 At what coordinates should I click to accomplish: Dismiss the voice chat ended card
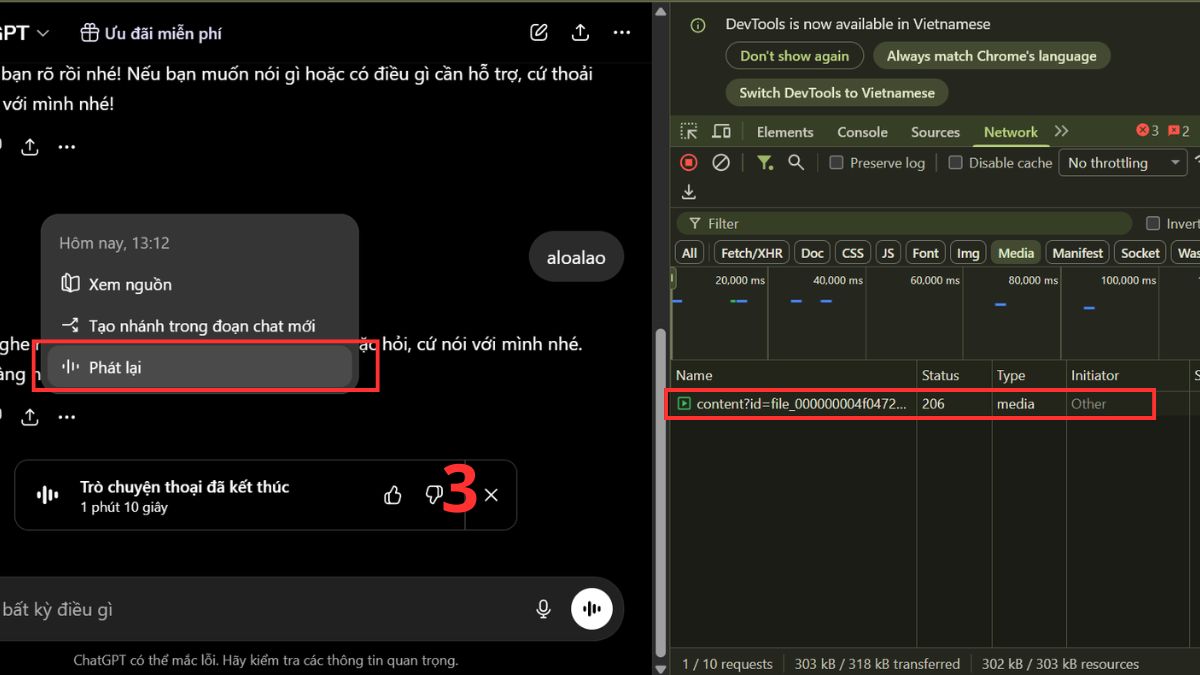[x=491, y=494]
